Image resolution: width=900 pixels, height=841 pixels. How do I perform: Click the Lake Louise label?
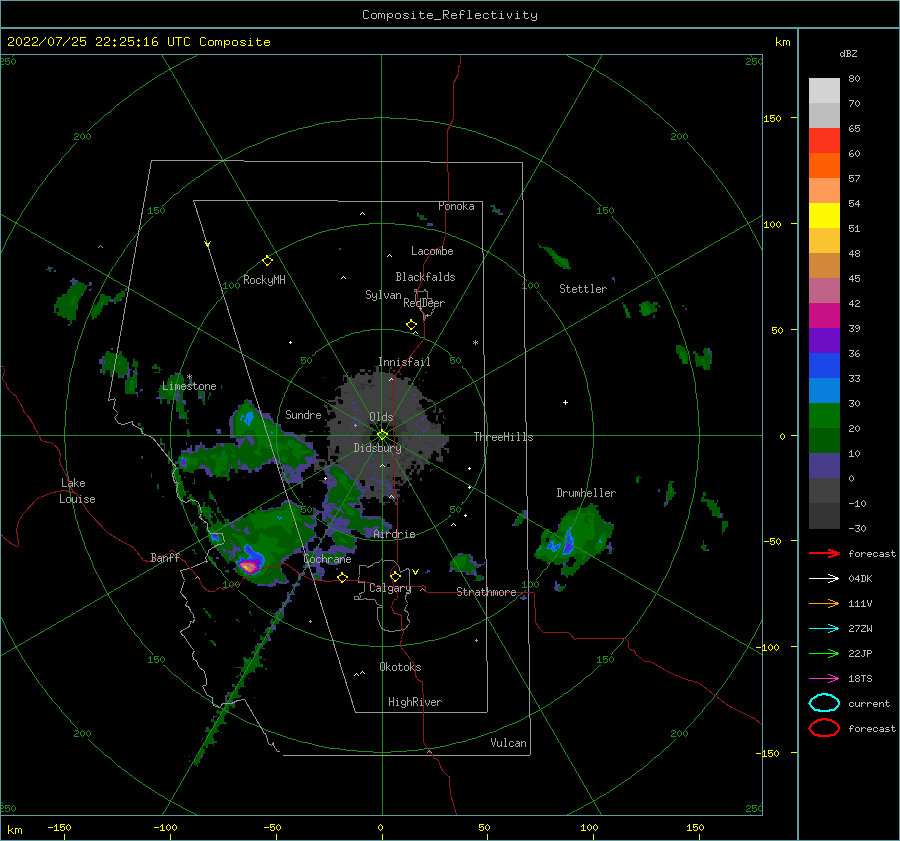pyautogui.click(x=77, y=491)
